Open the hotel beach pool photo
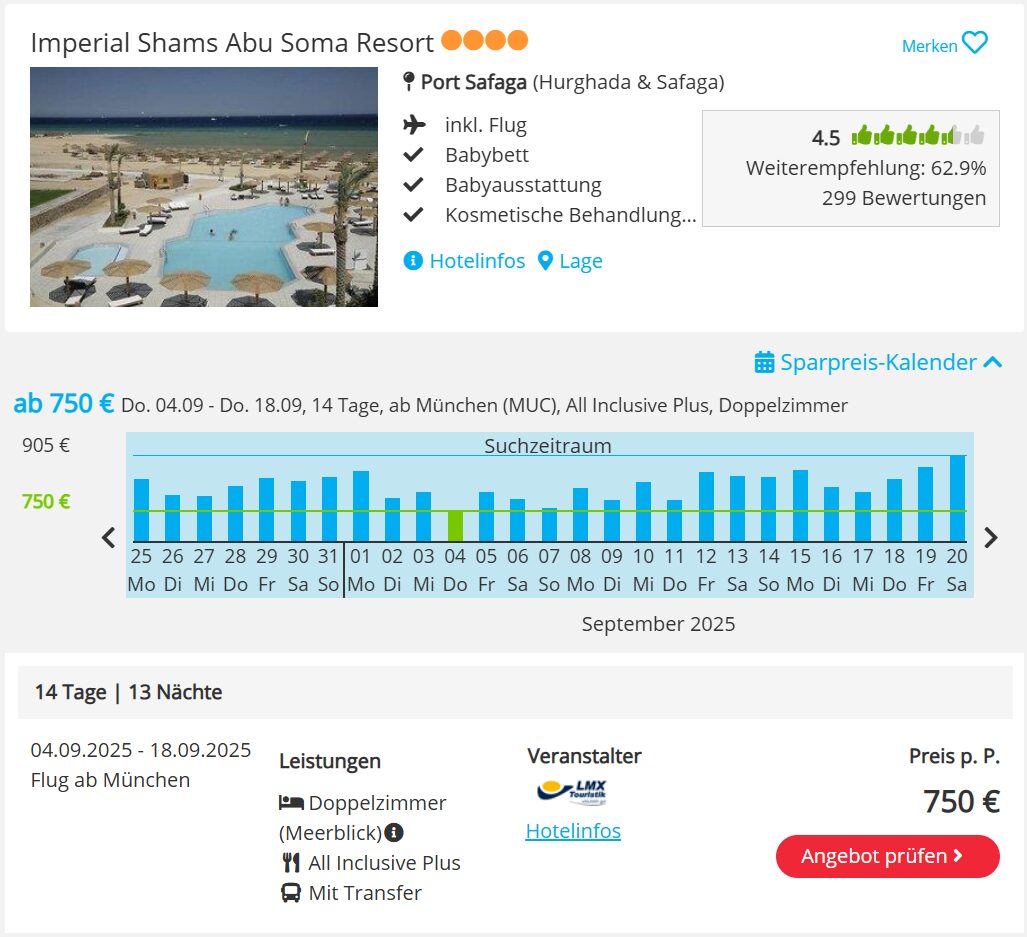1027x937 pixels. 204,187
